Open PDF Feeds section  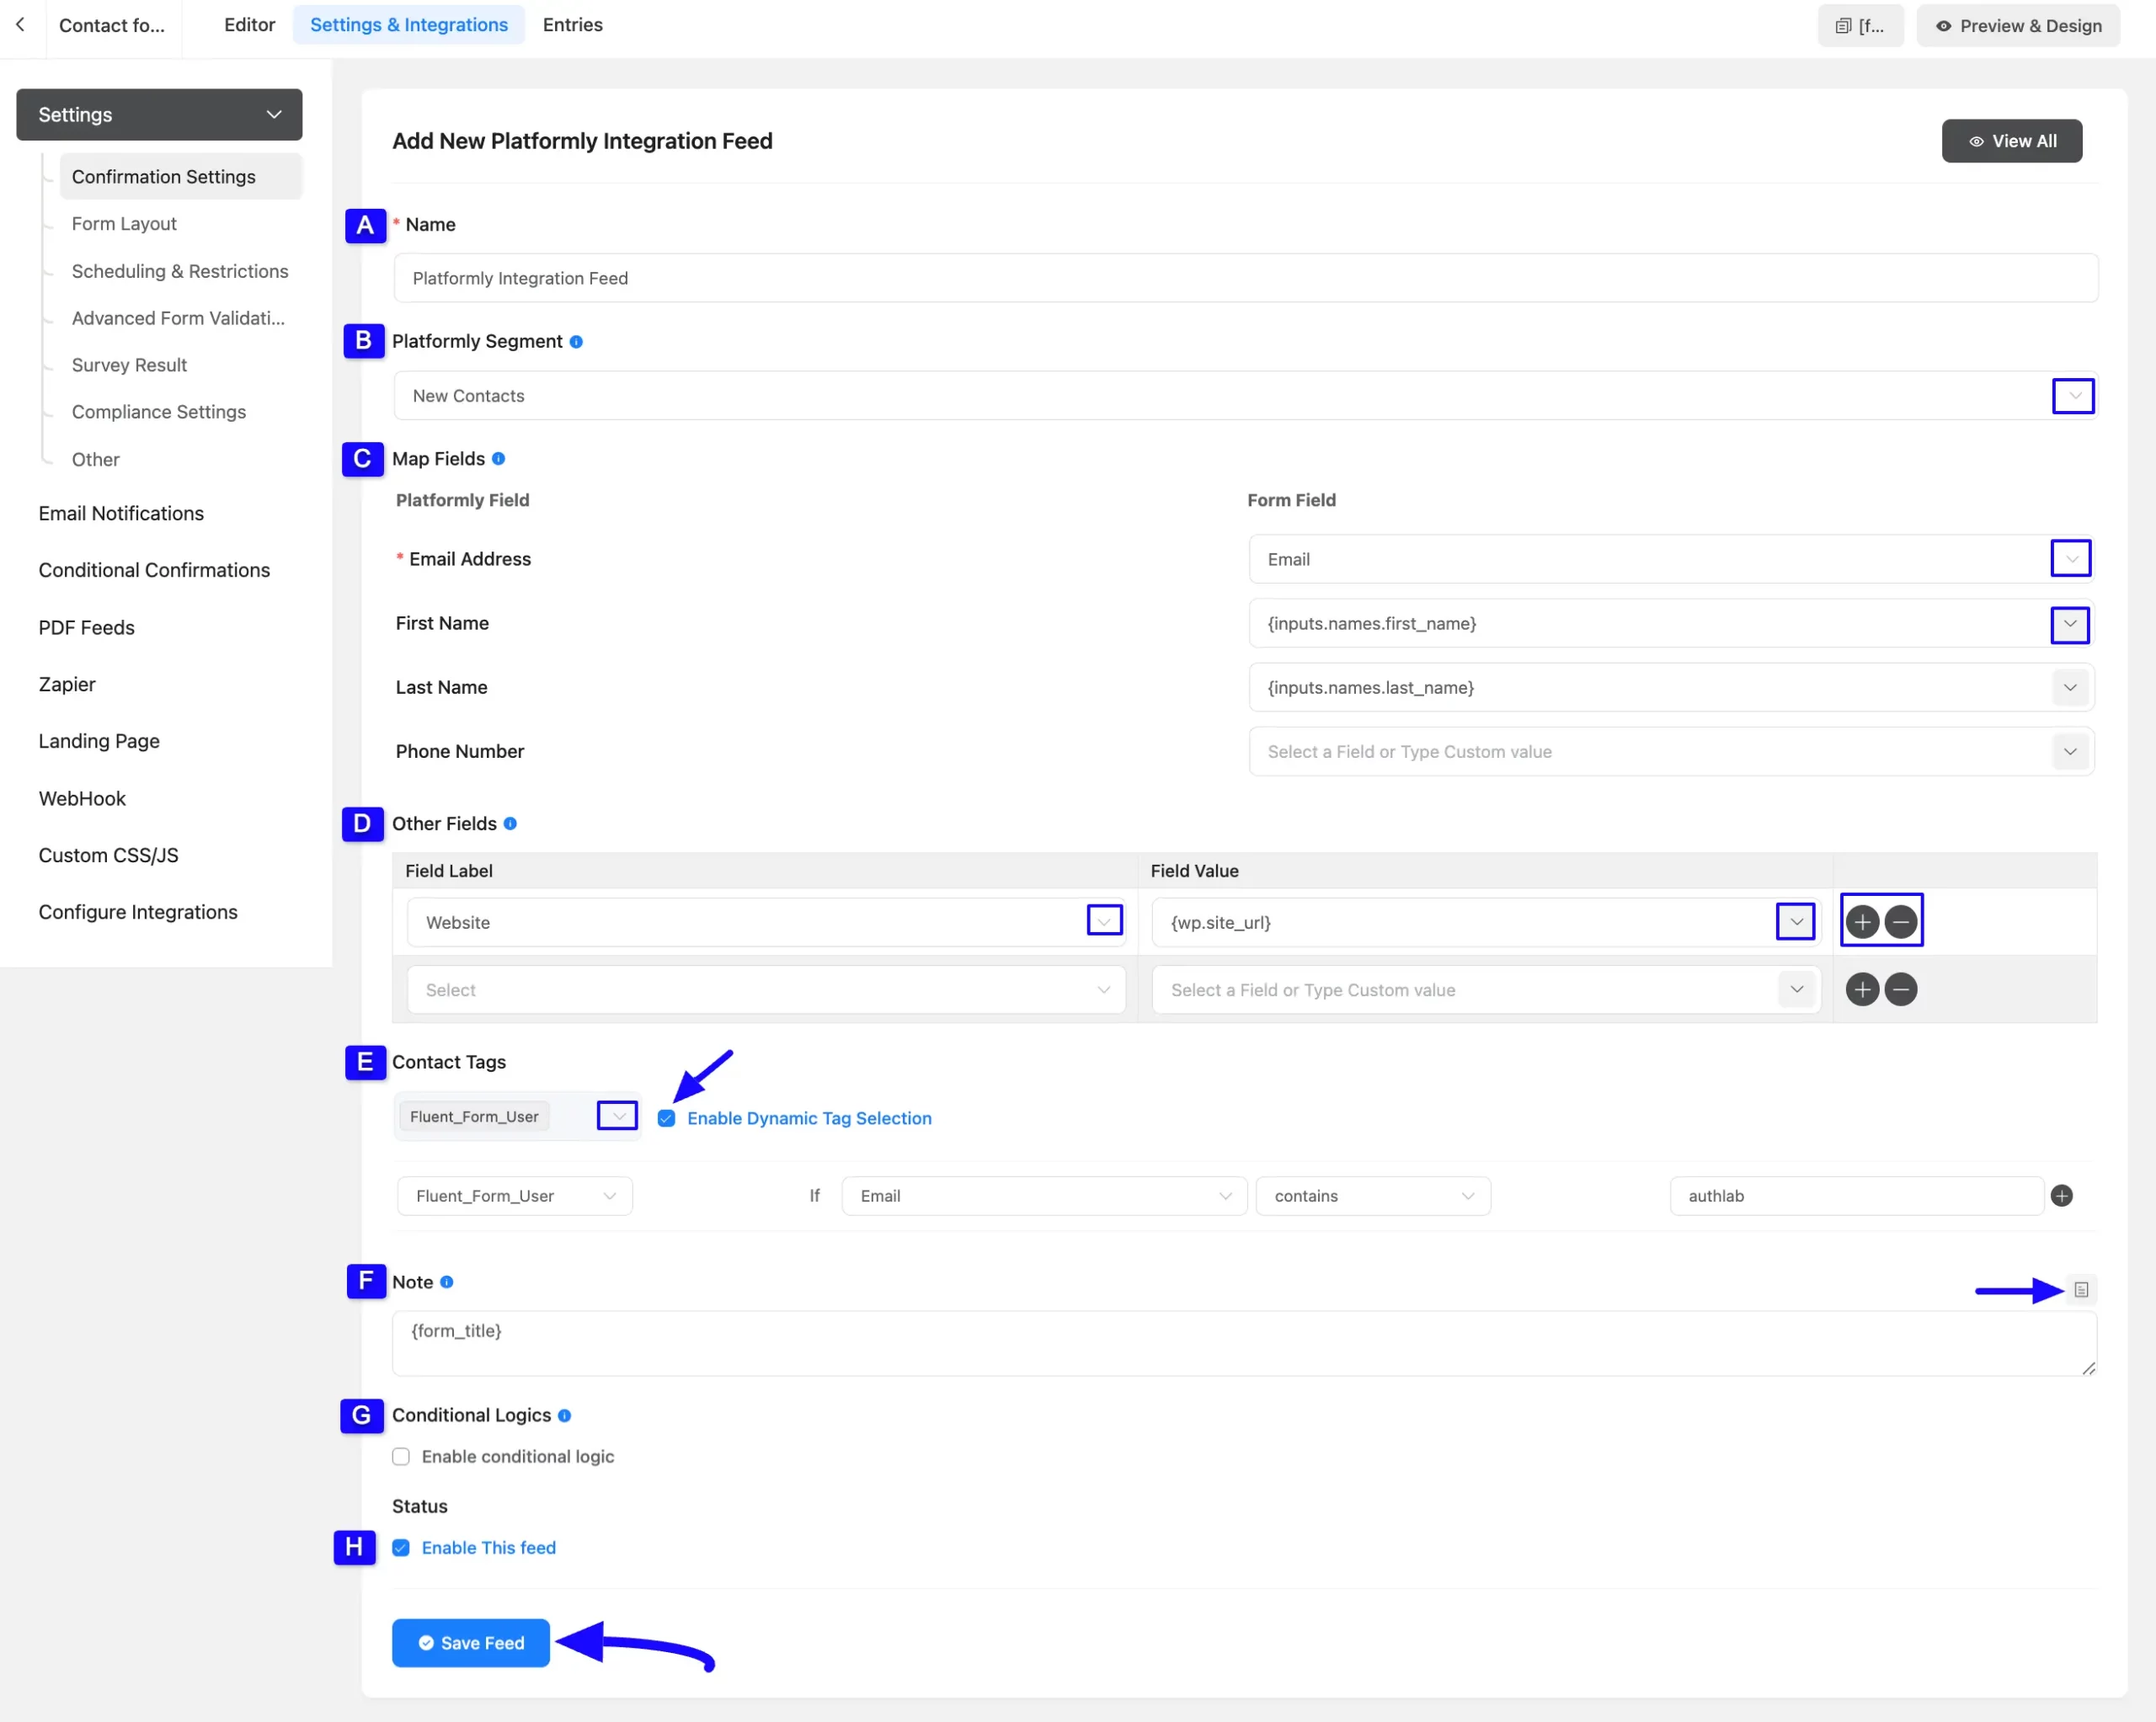(86, 628)
